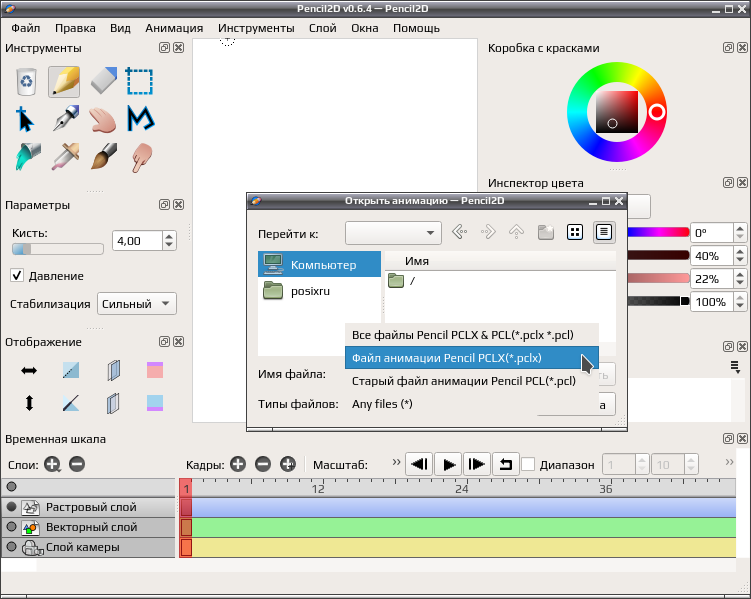Select the Brush tool
Image resolution: width=751 pixels, height=599 pixels.
click(x=103, y=157)
